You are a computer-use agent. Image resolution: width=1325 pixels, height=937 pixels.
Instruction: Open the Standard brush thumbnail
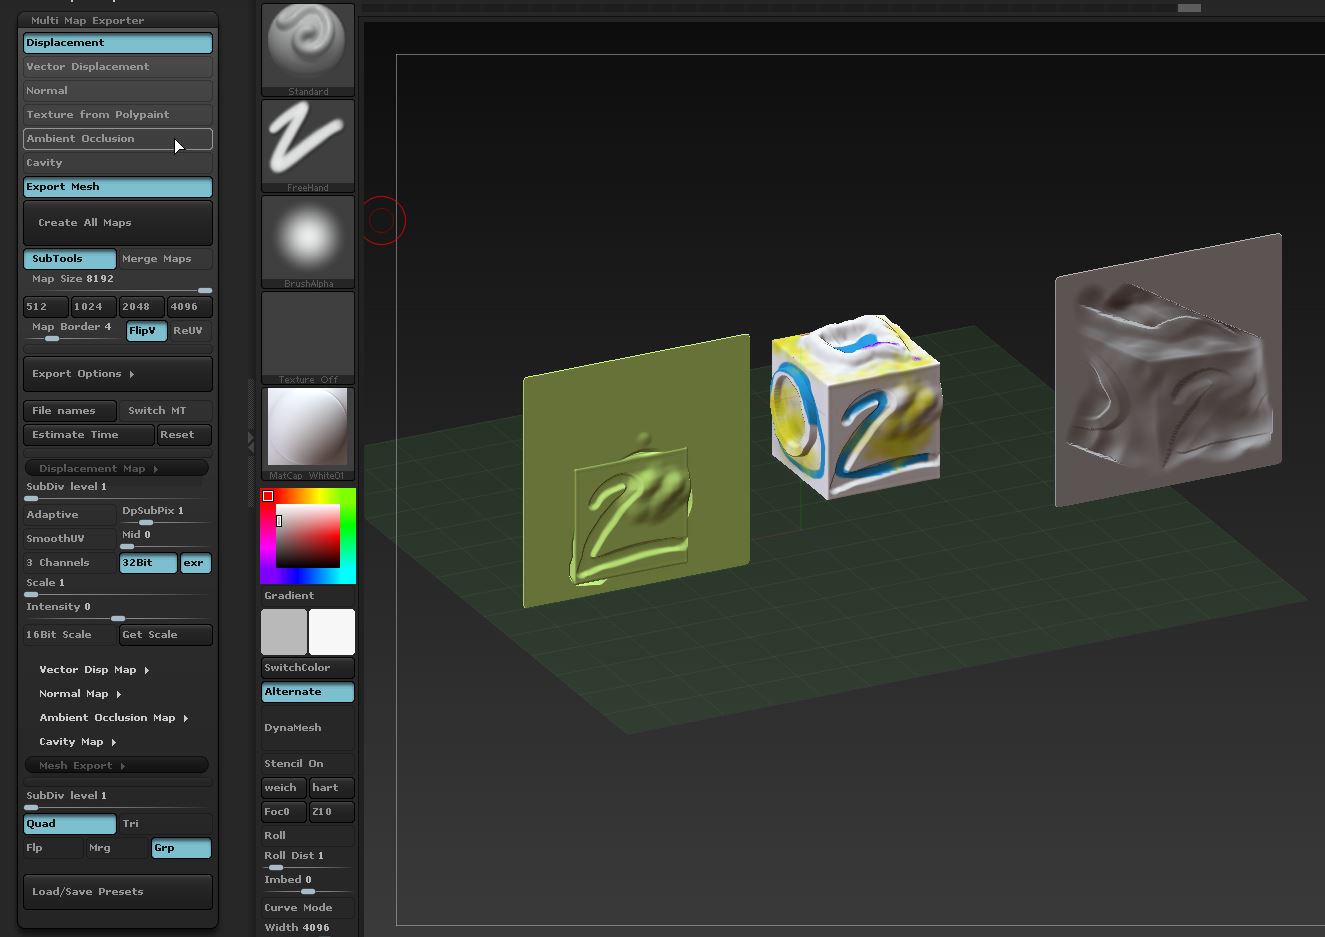[308, 49]
